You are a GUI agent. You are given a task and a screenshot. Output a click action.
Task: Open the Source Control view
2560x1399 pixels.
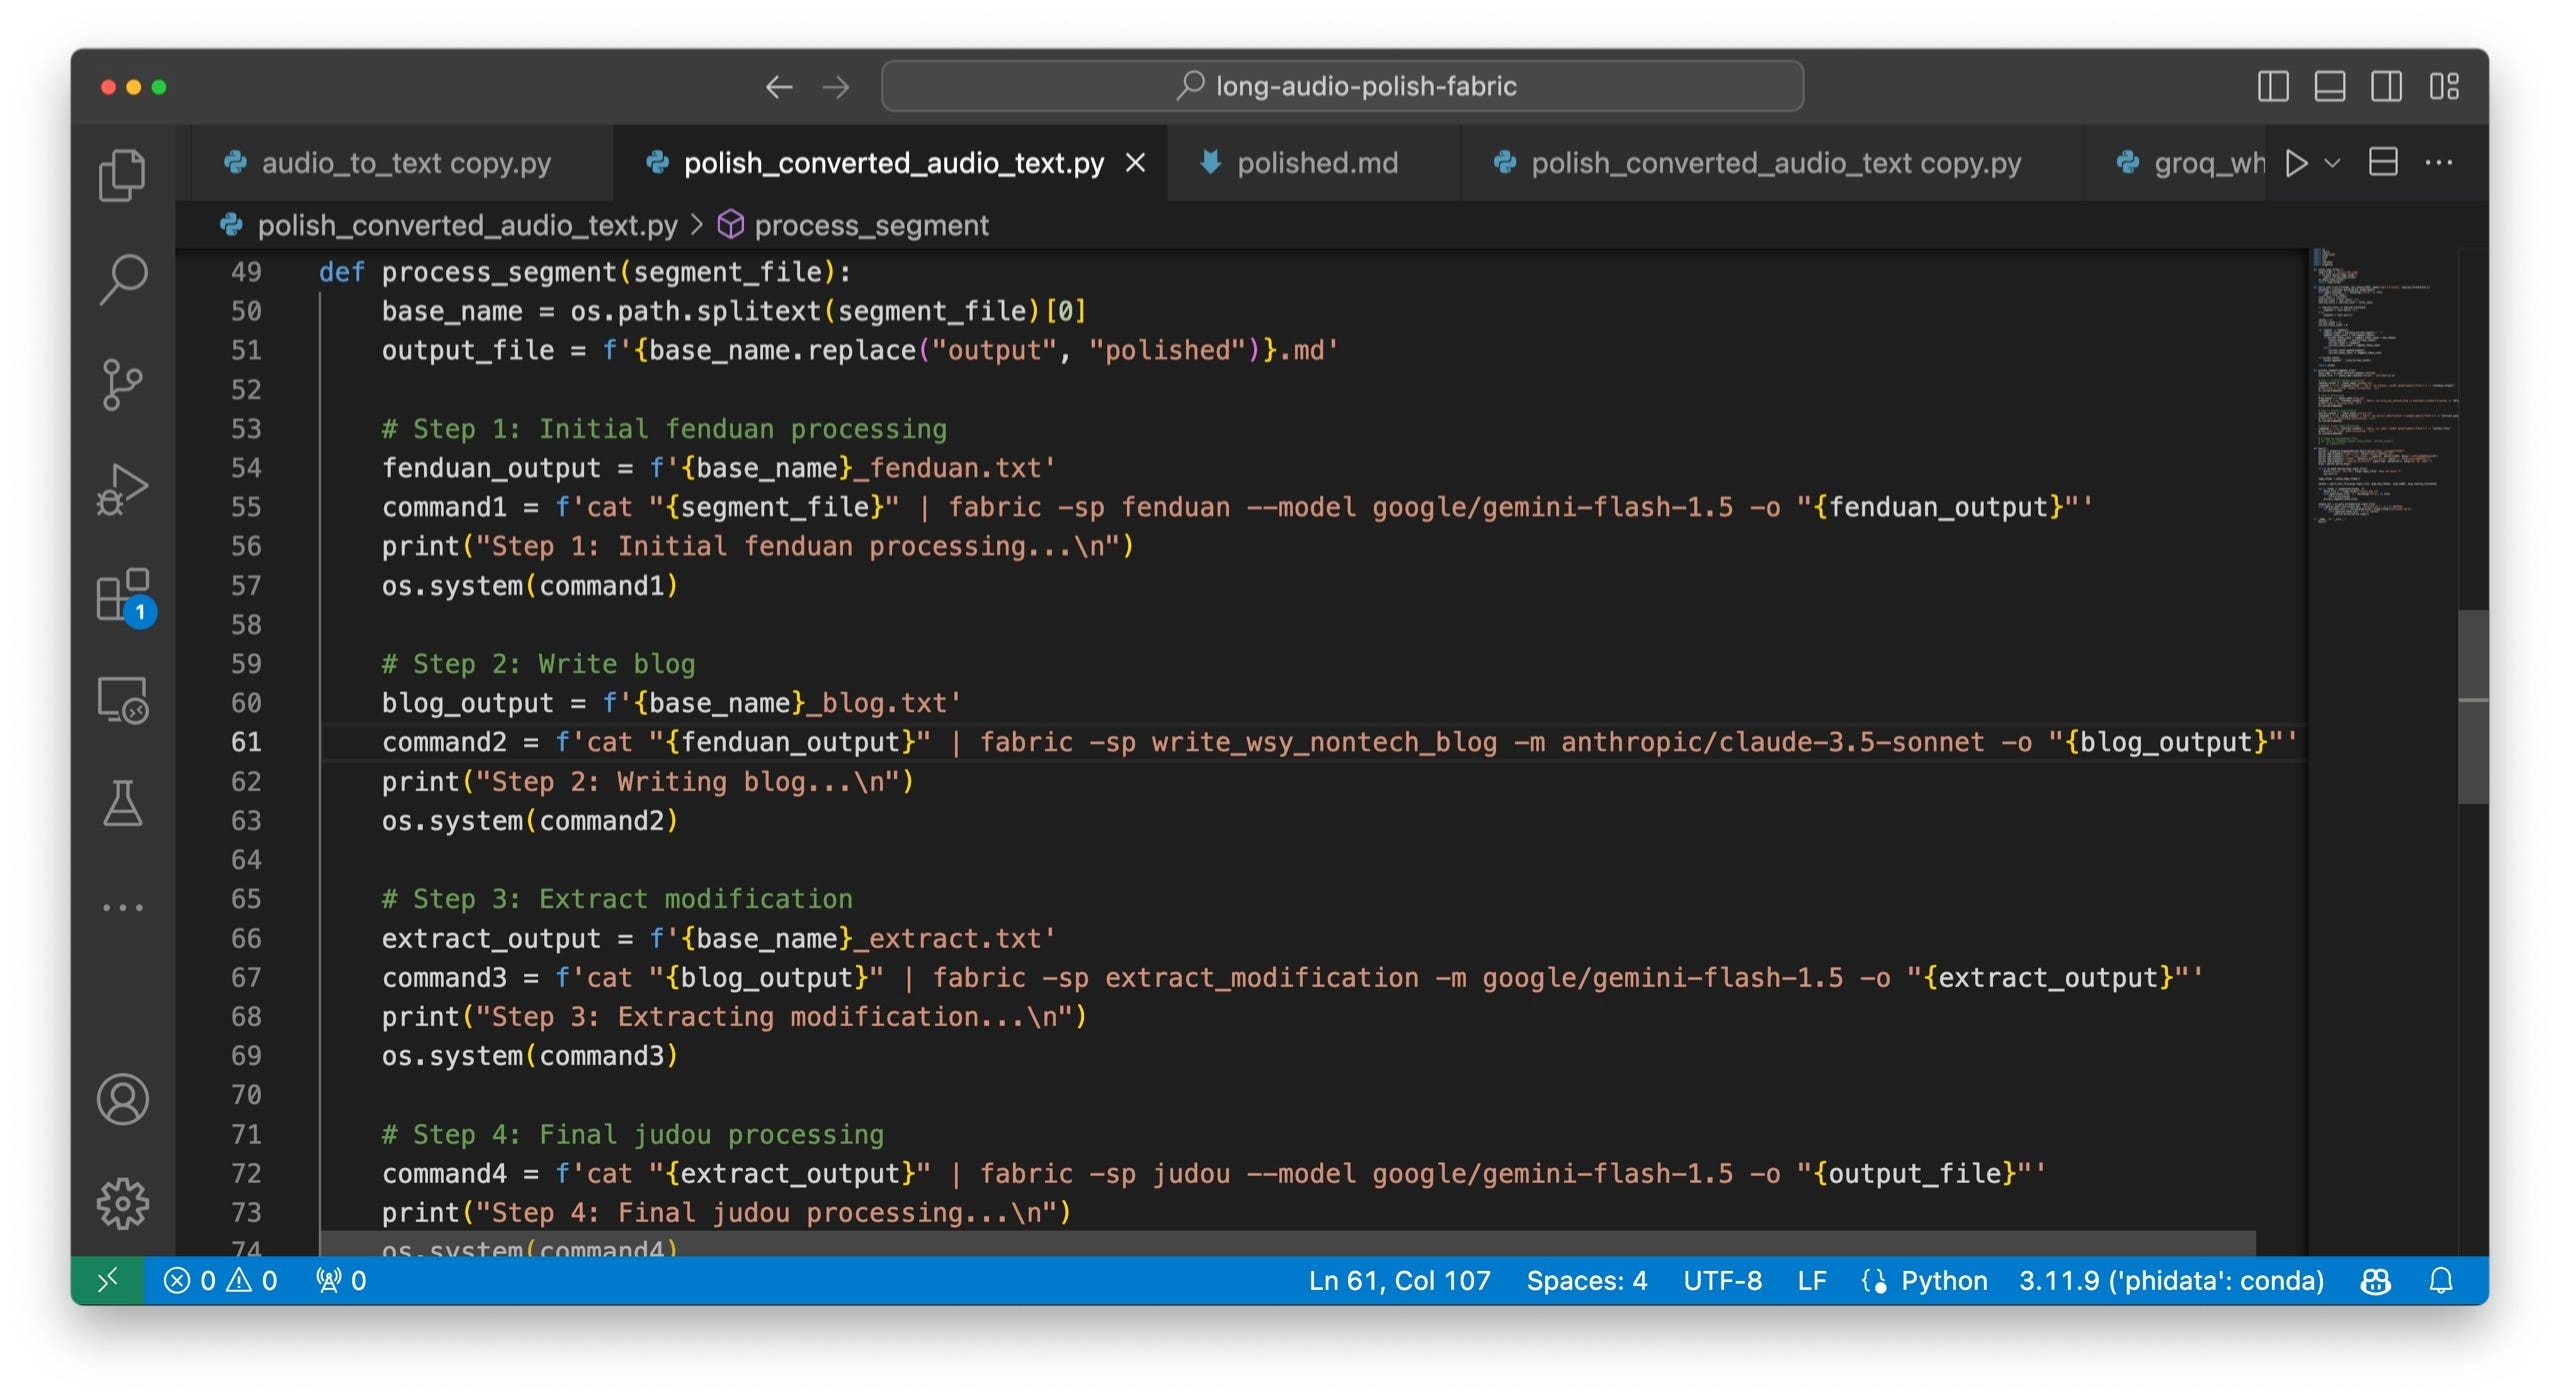coord(122,385)
